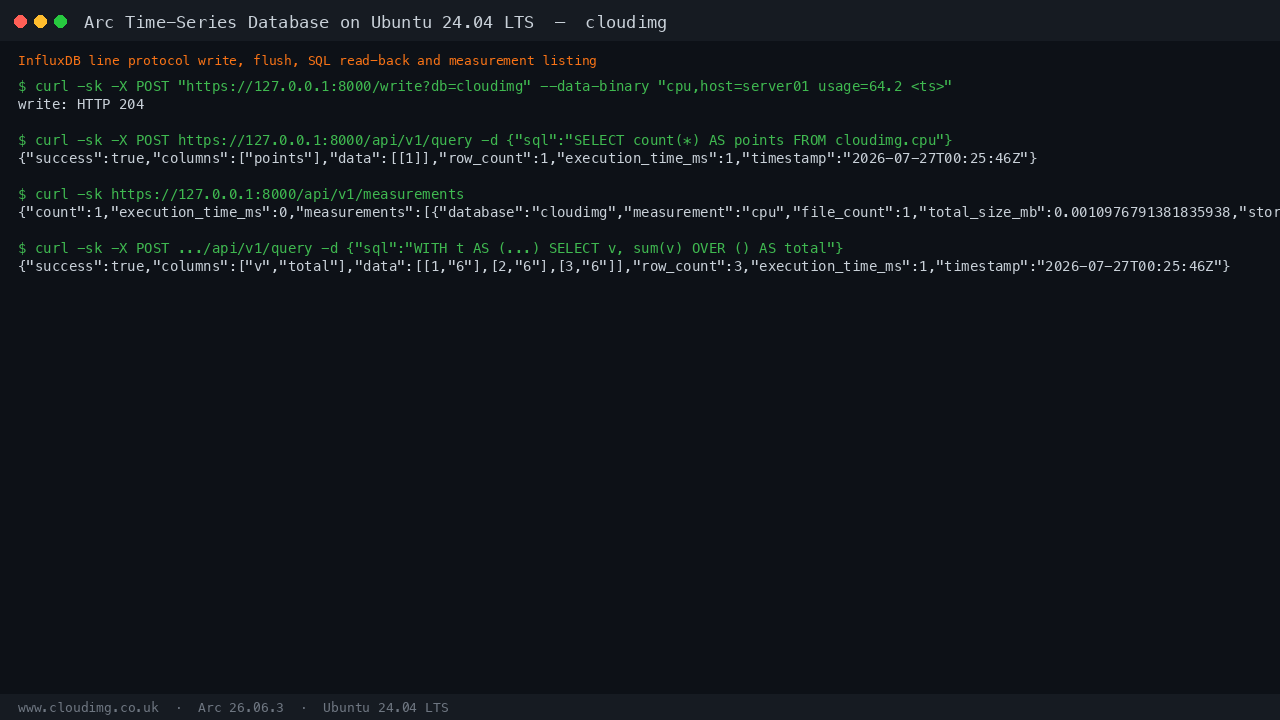Screen dimensions: 1280x720
Task: Click the SELECT count(*) query command line
Action: pos(485,140)
